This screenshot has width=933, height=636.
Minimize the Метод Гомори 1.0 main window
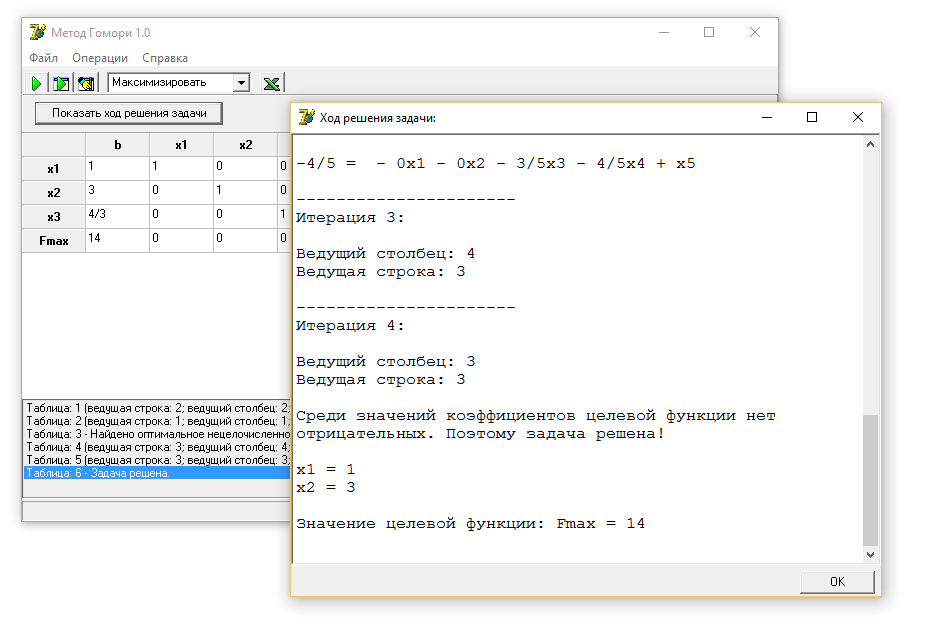[x=664, y=32]
